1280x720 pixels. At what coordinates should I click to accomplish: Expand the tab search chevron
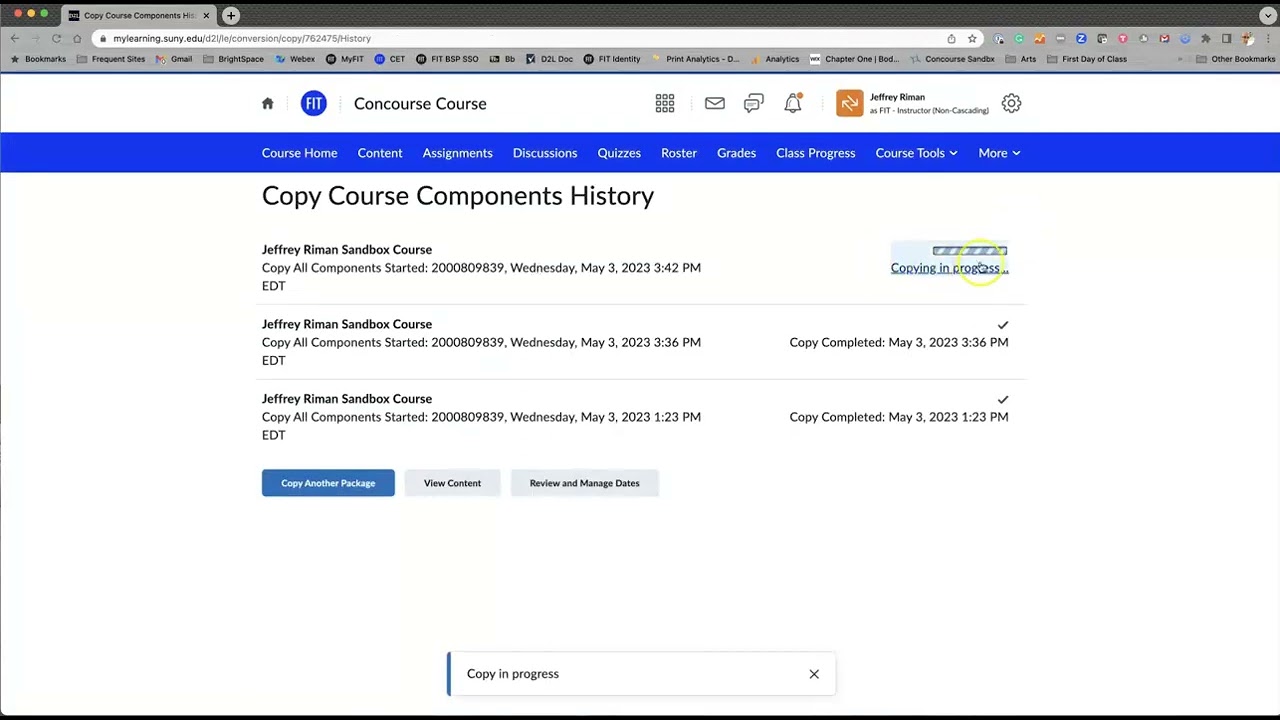(x=1266, y=15)
